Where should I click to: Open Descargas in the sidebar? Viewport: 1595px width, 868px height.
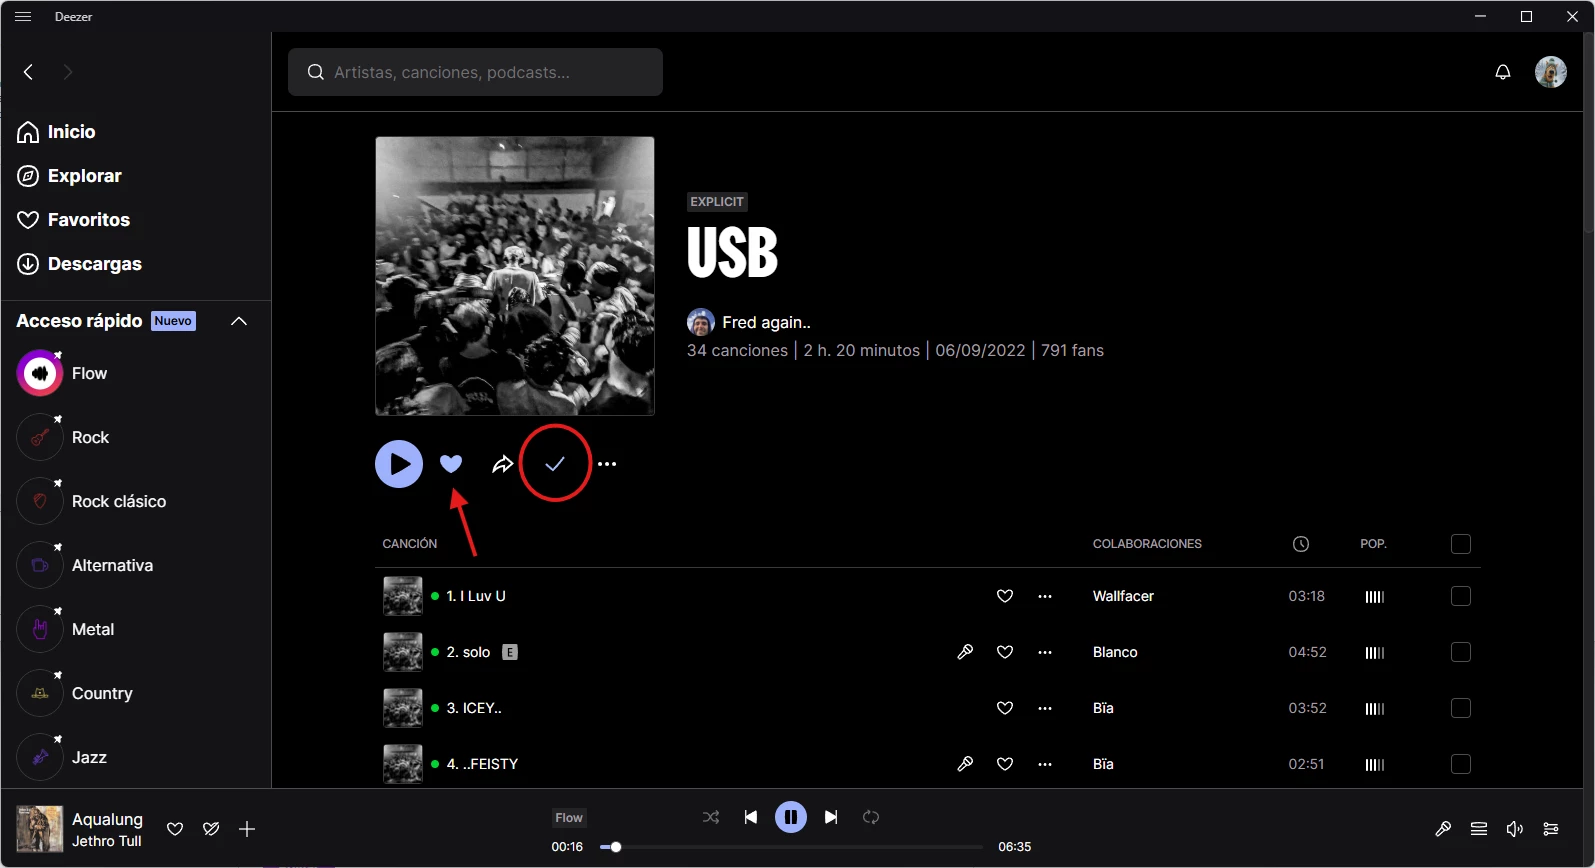tap(79, 264)
